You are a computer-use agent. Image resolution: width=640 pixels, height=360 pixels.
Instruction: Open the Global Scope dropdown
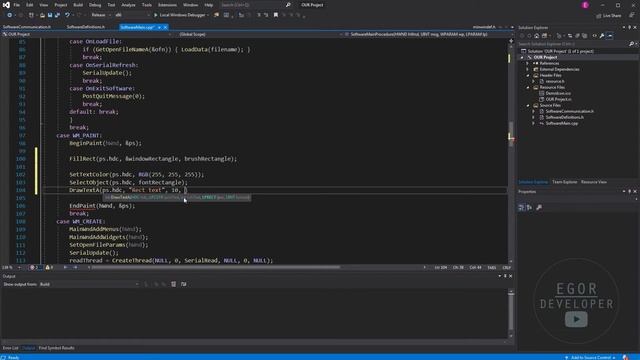click(x=260, y=34)
